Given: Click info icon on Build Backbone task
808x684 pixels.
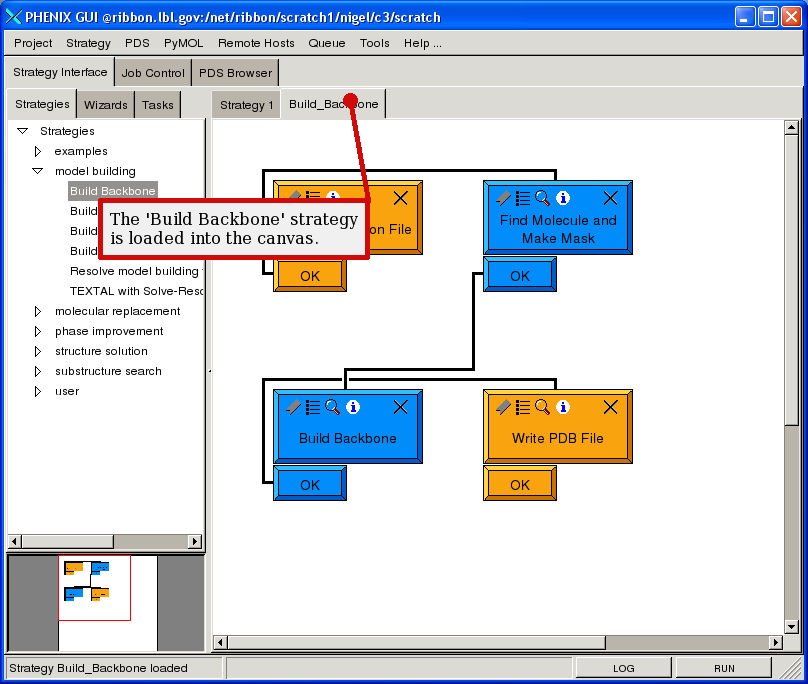Looking at the screenshot, I should tap(353, 407).
